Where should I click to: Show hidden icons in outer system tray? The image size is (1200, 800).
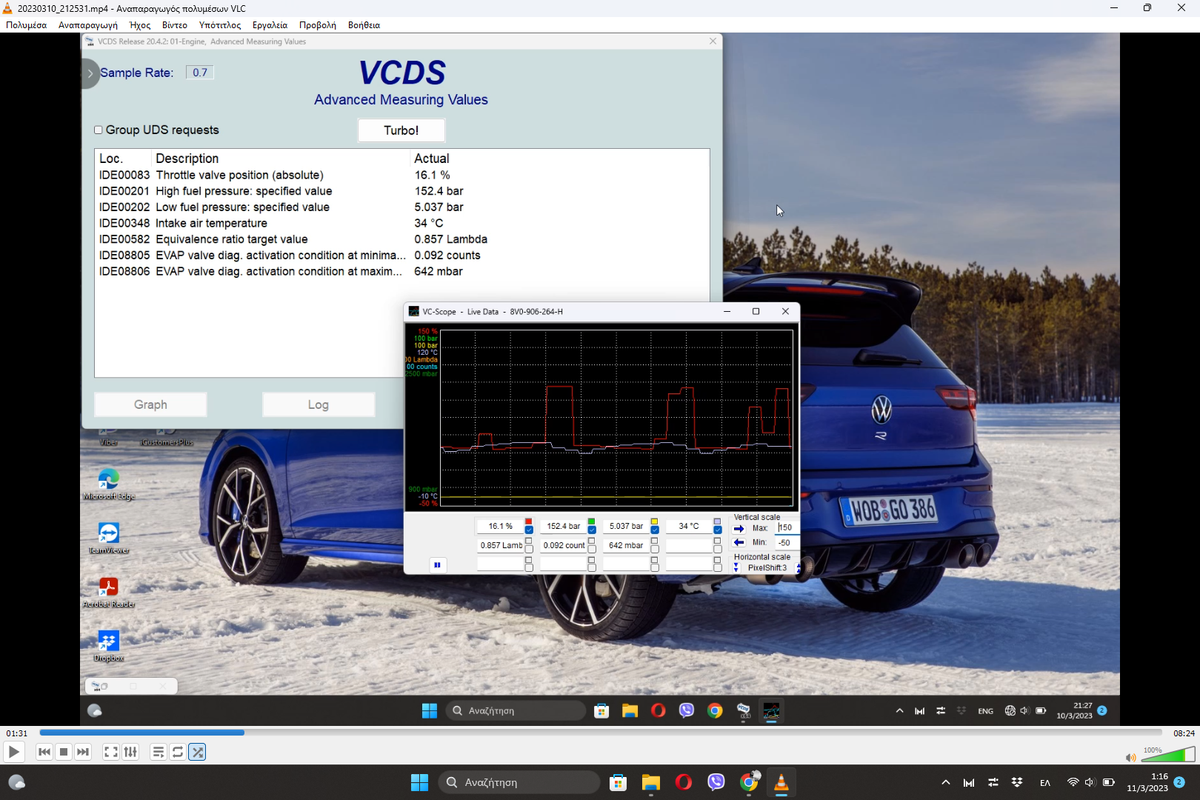(945, 782)
